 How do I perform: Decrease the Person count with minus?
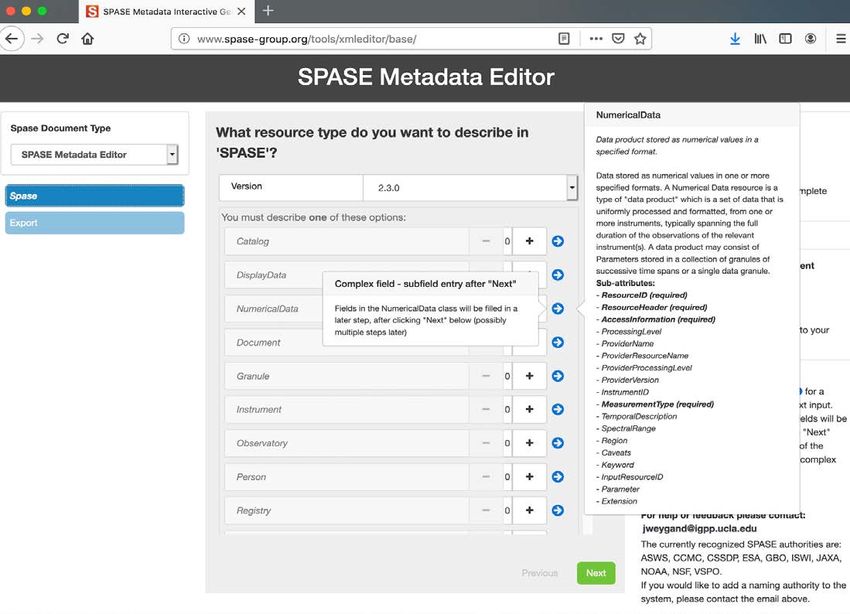(x=486, y=476)
